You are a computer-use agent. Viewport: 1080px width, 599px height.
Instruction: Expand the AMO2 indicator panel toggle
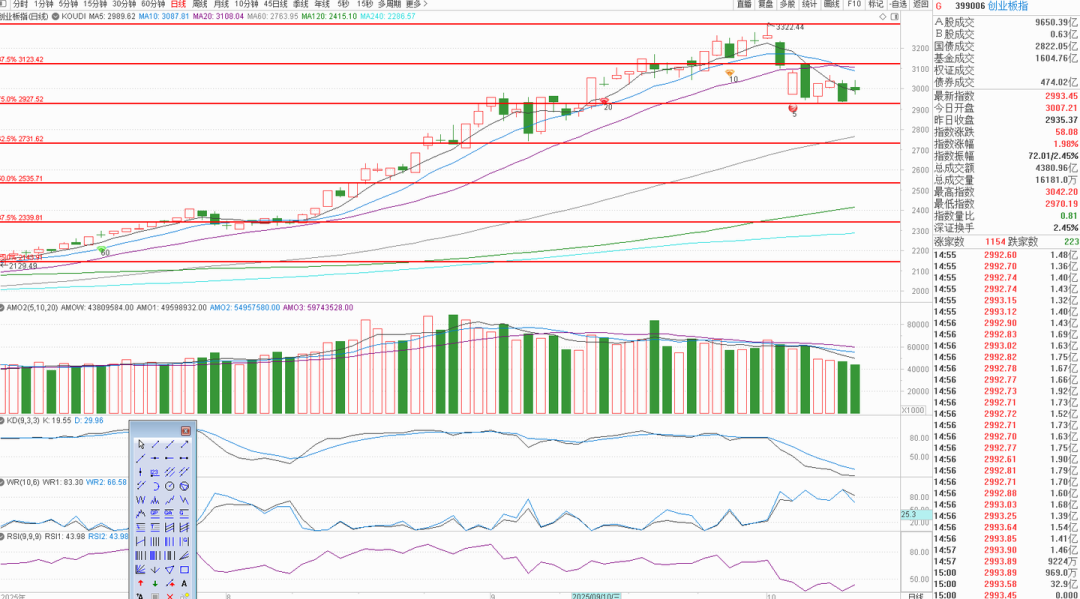[x=2, y=308]
